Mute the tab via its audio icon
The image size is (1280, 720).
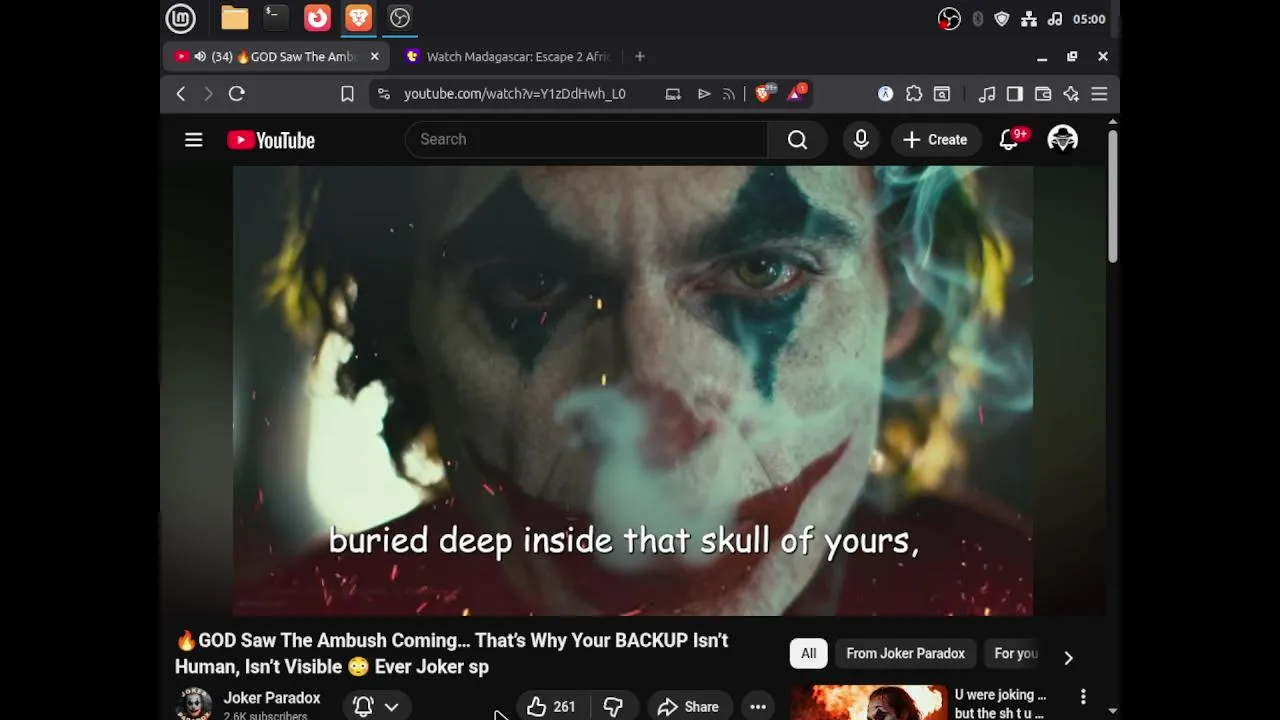pos(200,57)
